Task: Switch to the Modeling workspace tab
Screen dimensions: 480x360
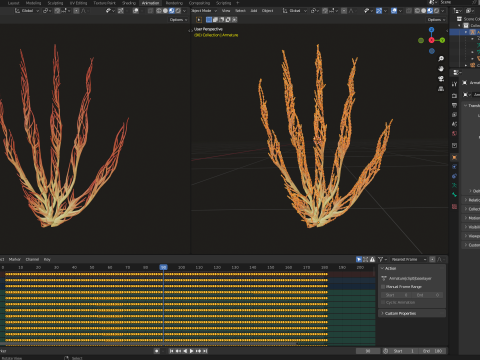Action: pos(33,3)
